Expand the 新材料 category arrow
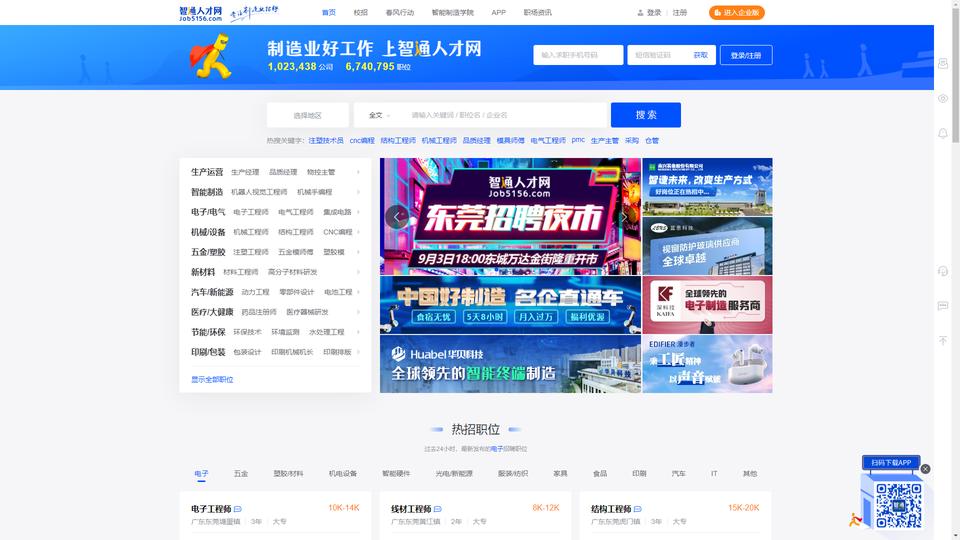 point(358,272)
